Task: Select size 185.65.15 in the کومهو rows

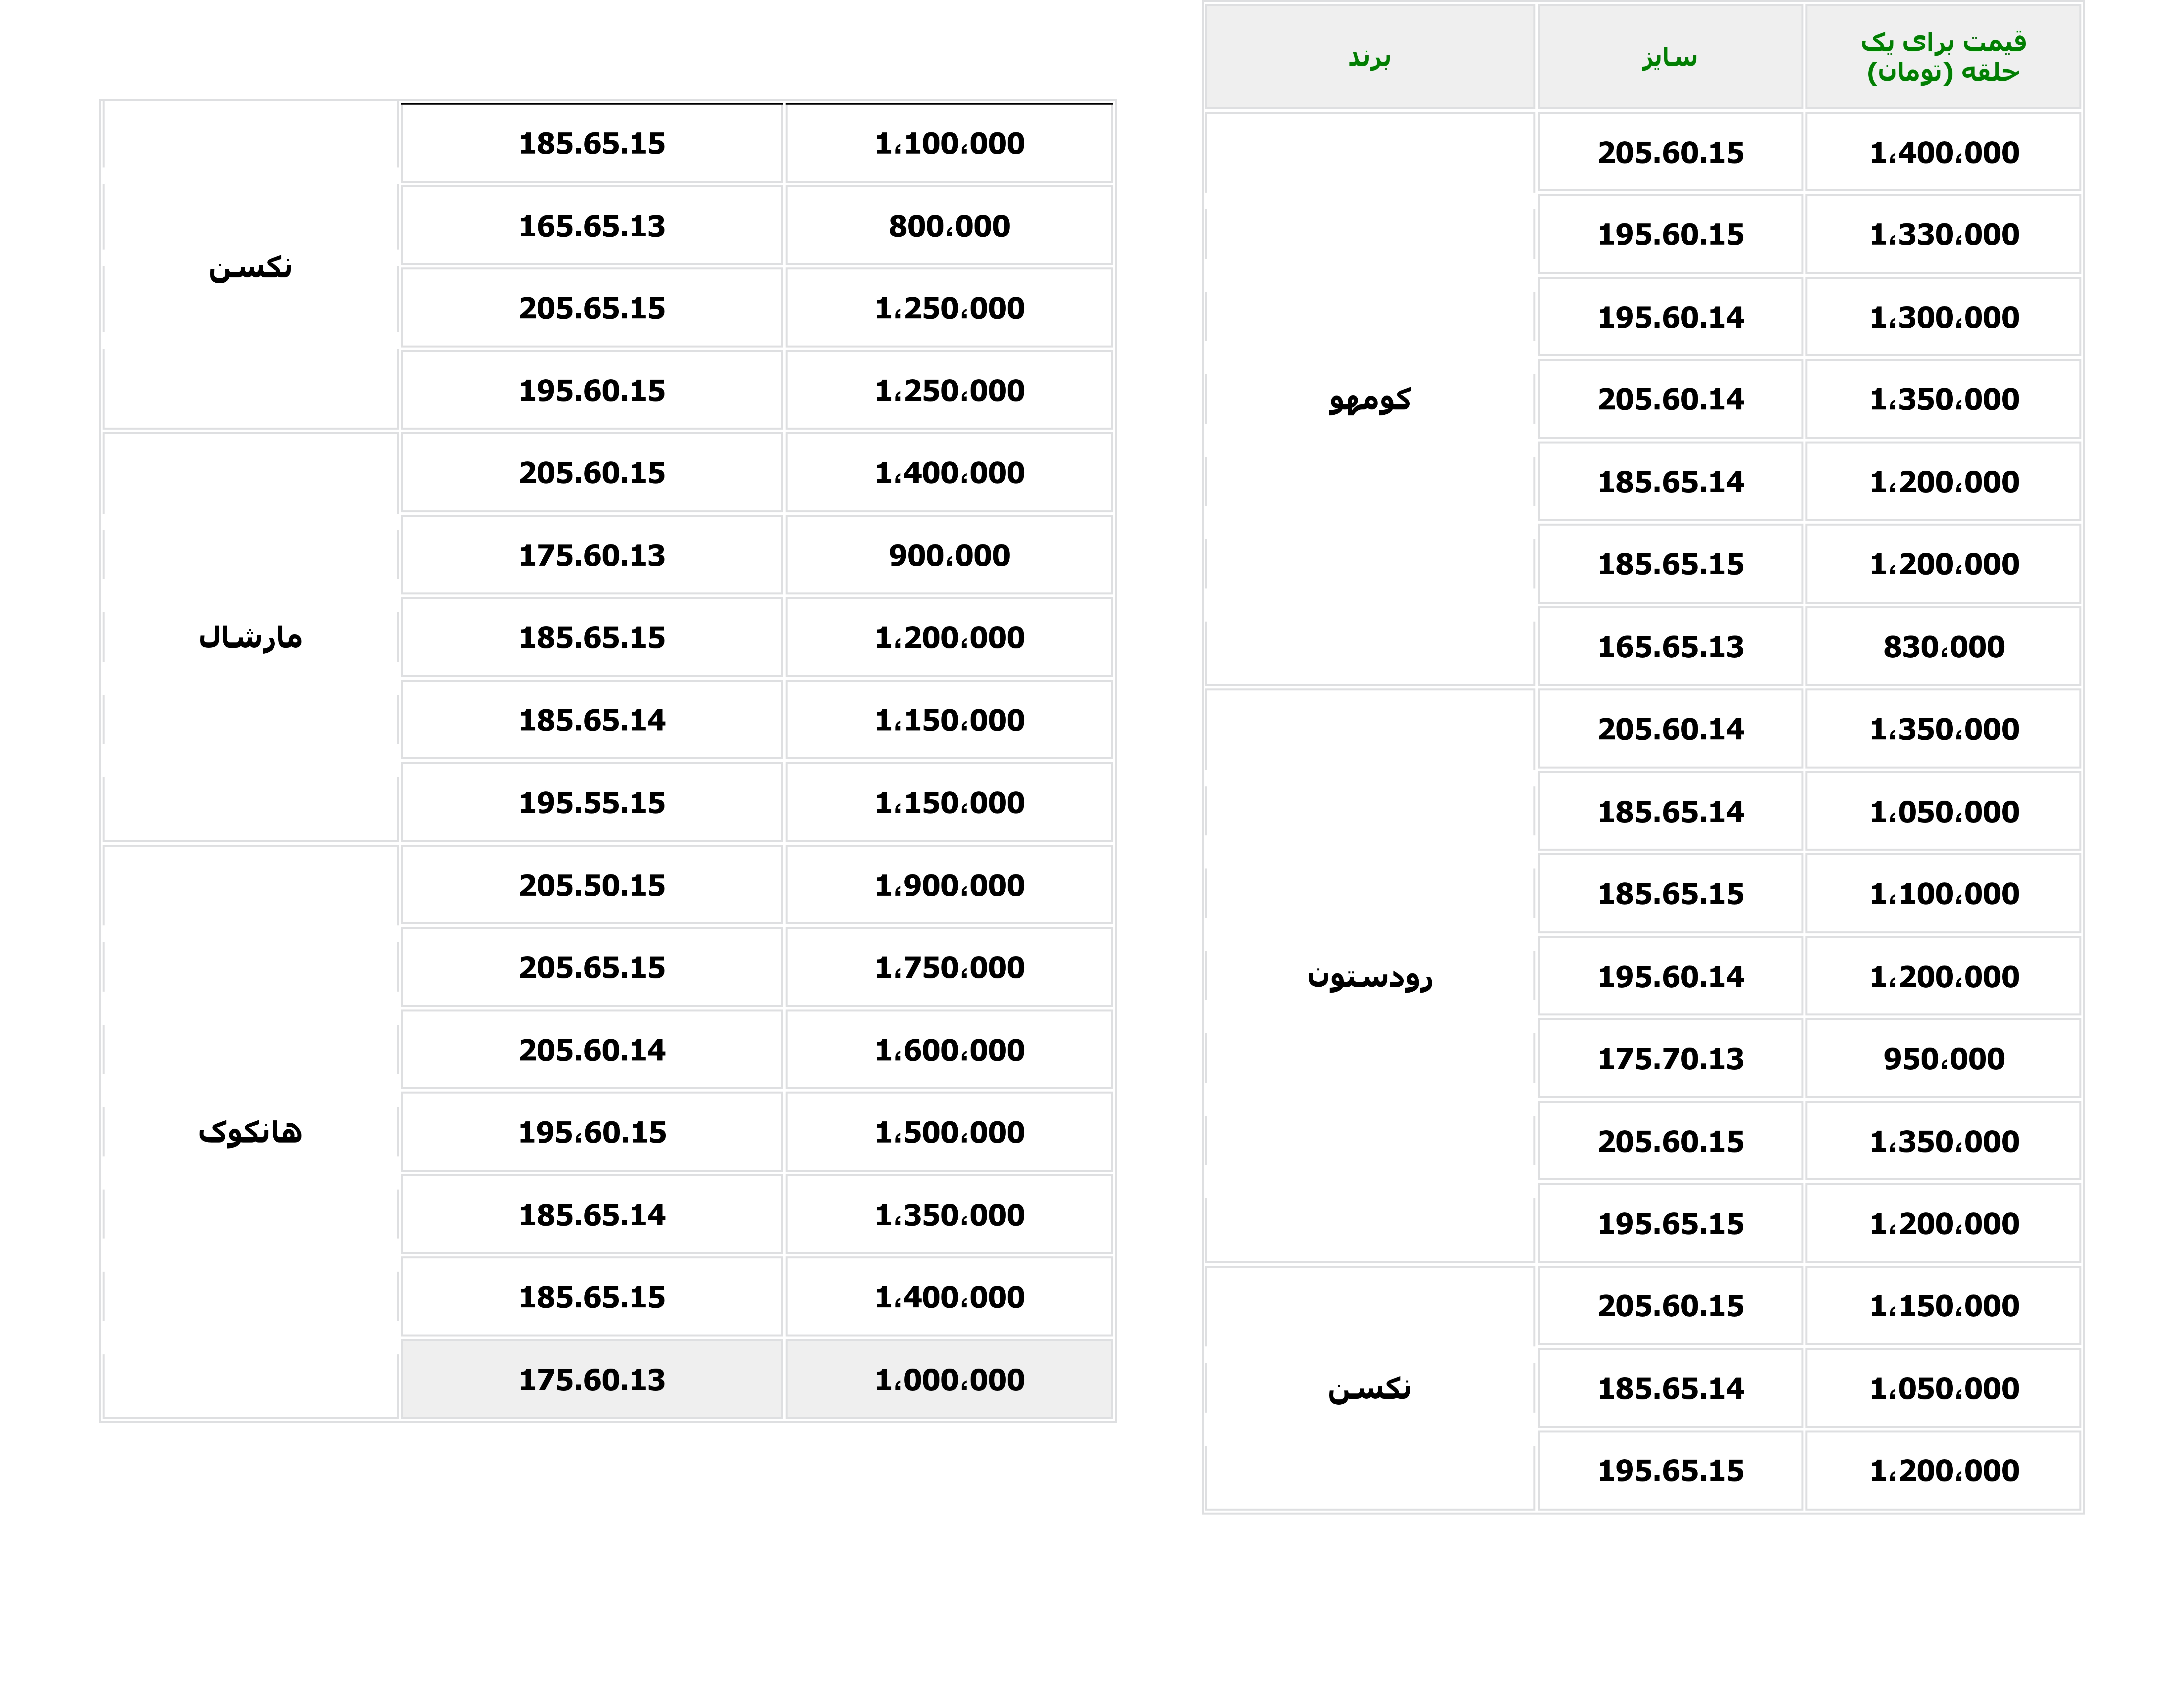Action: point(1670,564)
